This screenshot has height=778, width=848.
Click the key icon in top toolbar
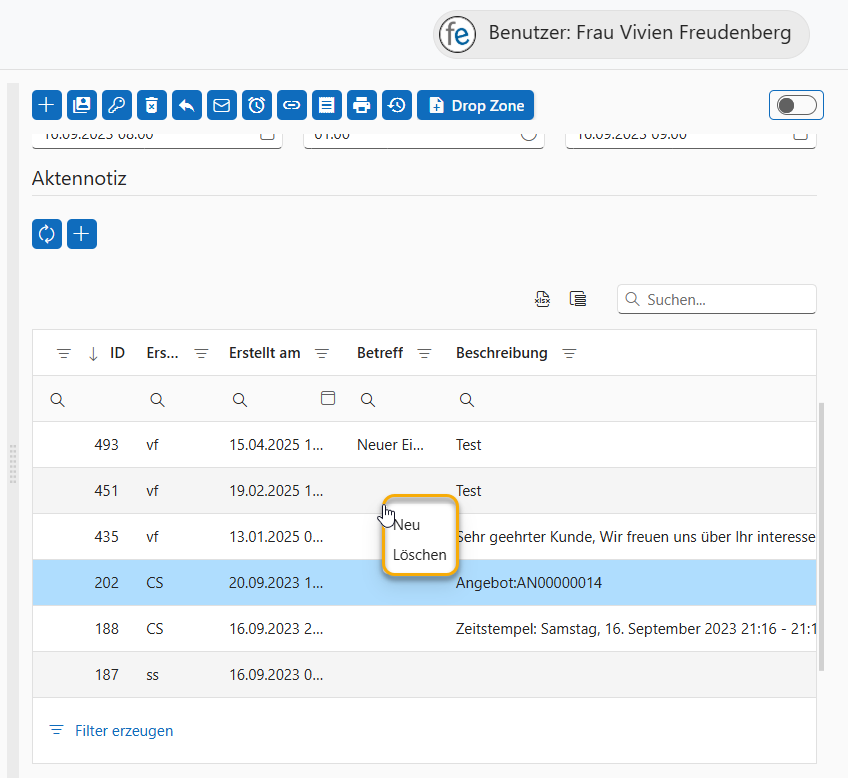[117, 105]
